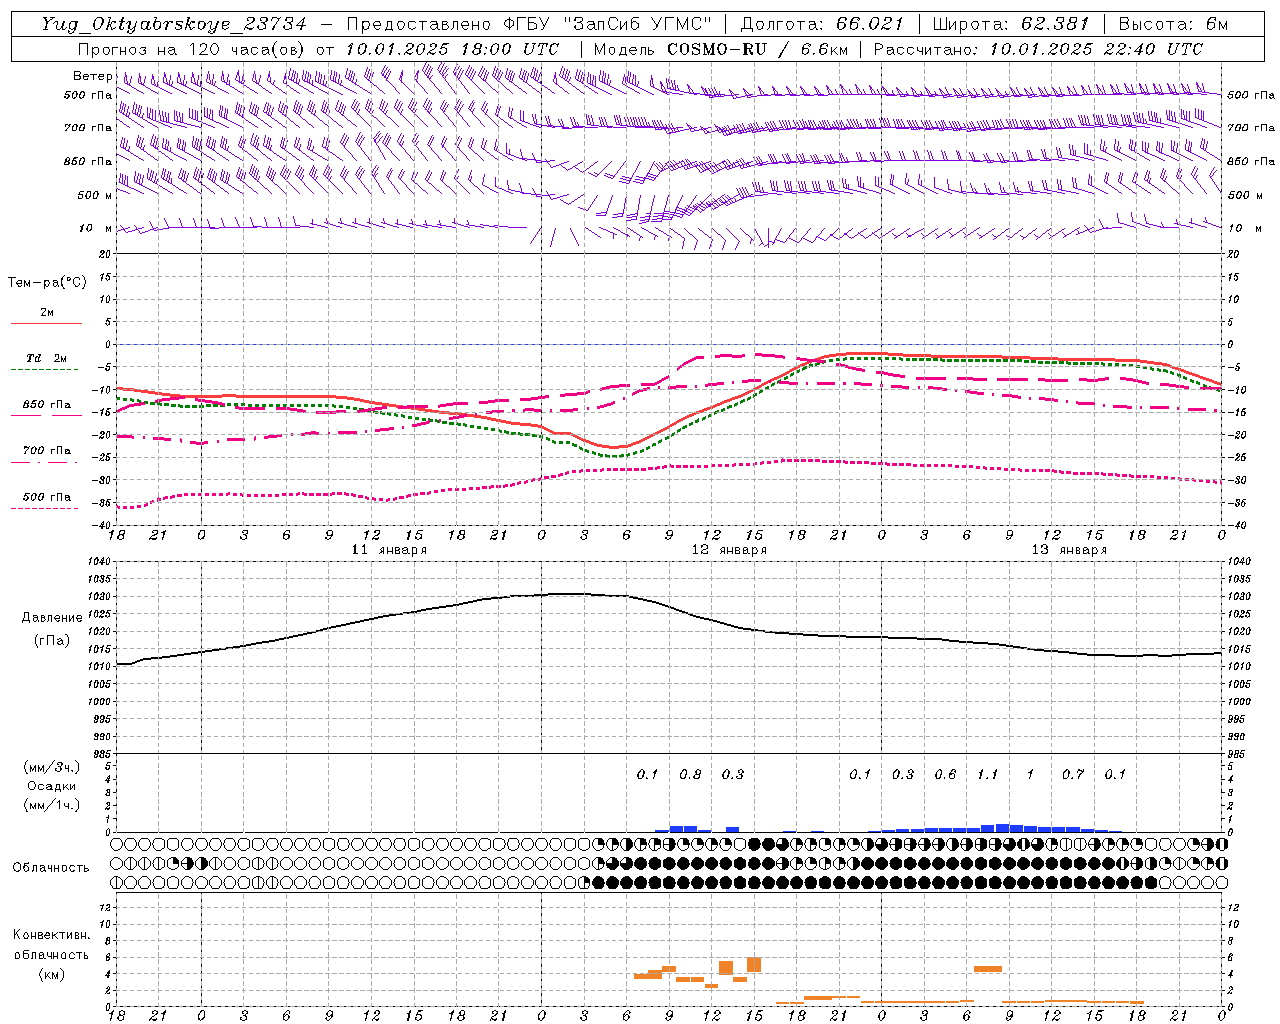Click the "Тем-ра(°C)" panel label

click(x=47, y=283)
